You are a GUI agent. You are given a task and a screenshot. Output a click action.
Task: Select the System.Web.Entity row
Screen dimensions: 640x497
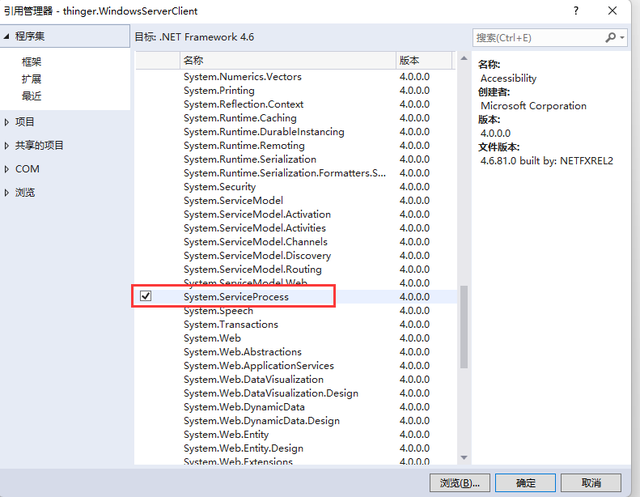(x=296, y=435)
